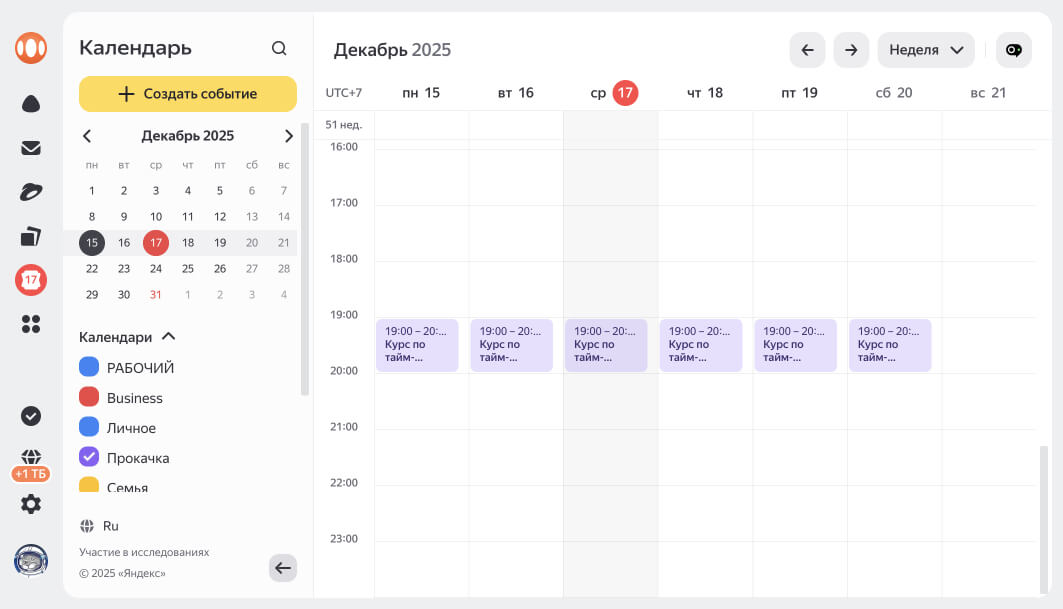The width and height of the screenshot is (1063, 609).
Task: Select the пн 15 day header
Action: point(421,93)
